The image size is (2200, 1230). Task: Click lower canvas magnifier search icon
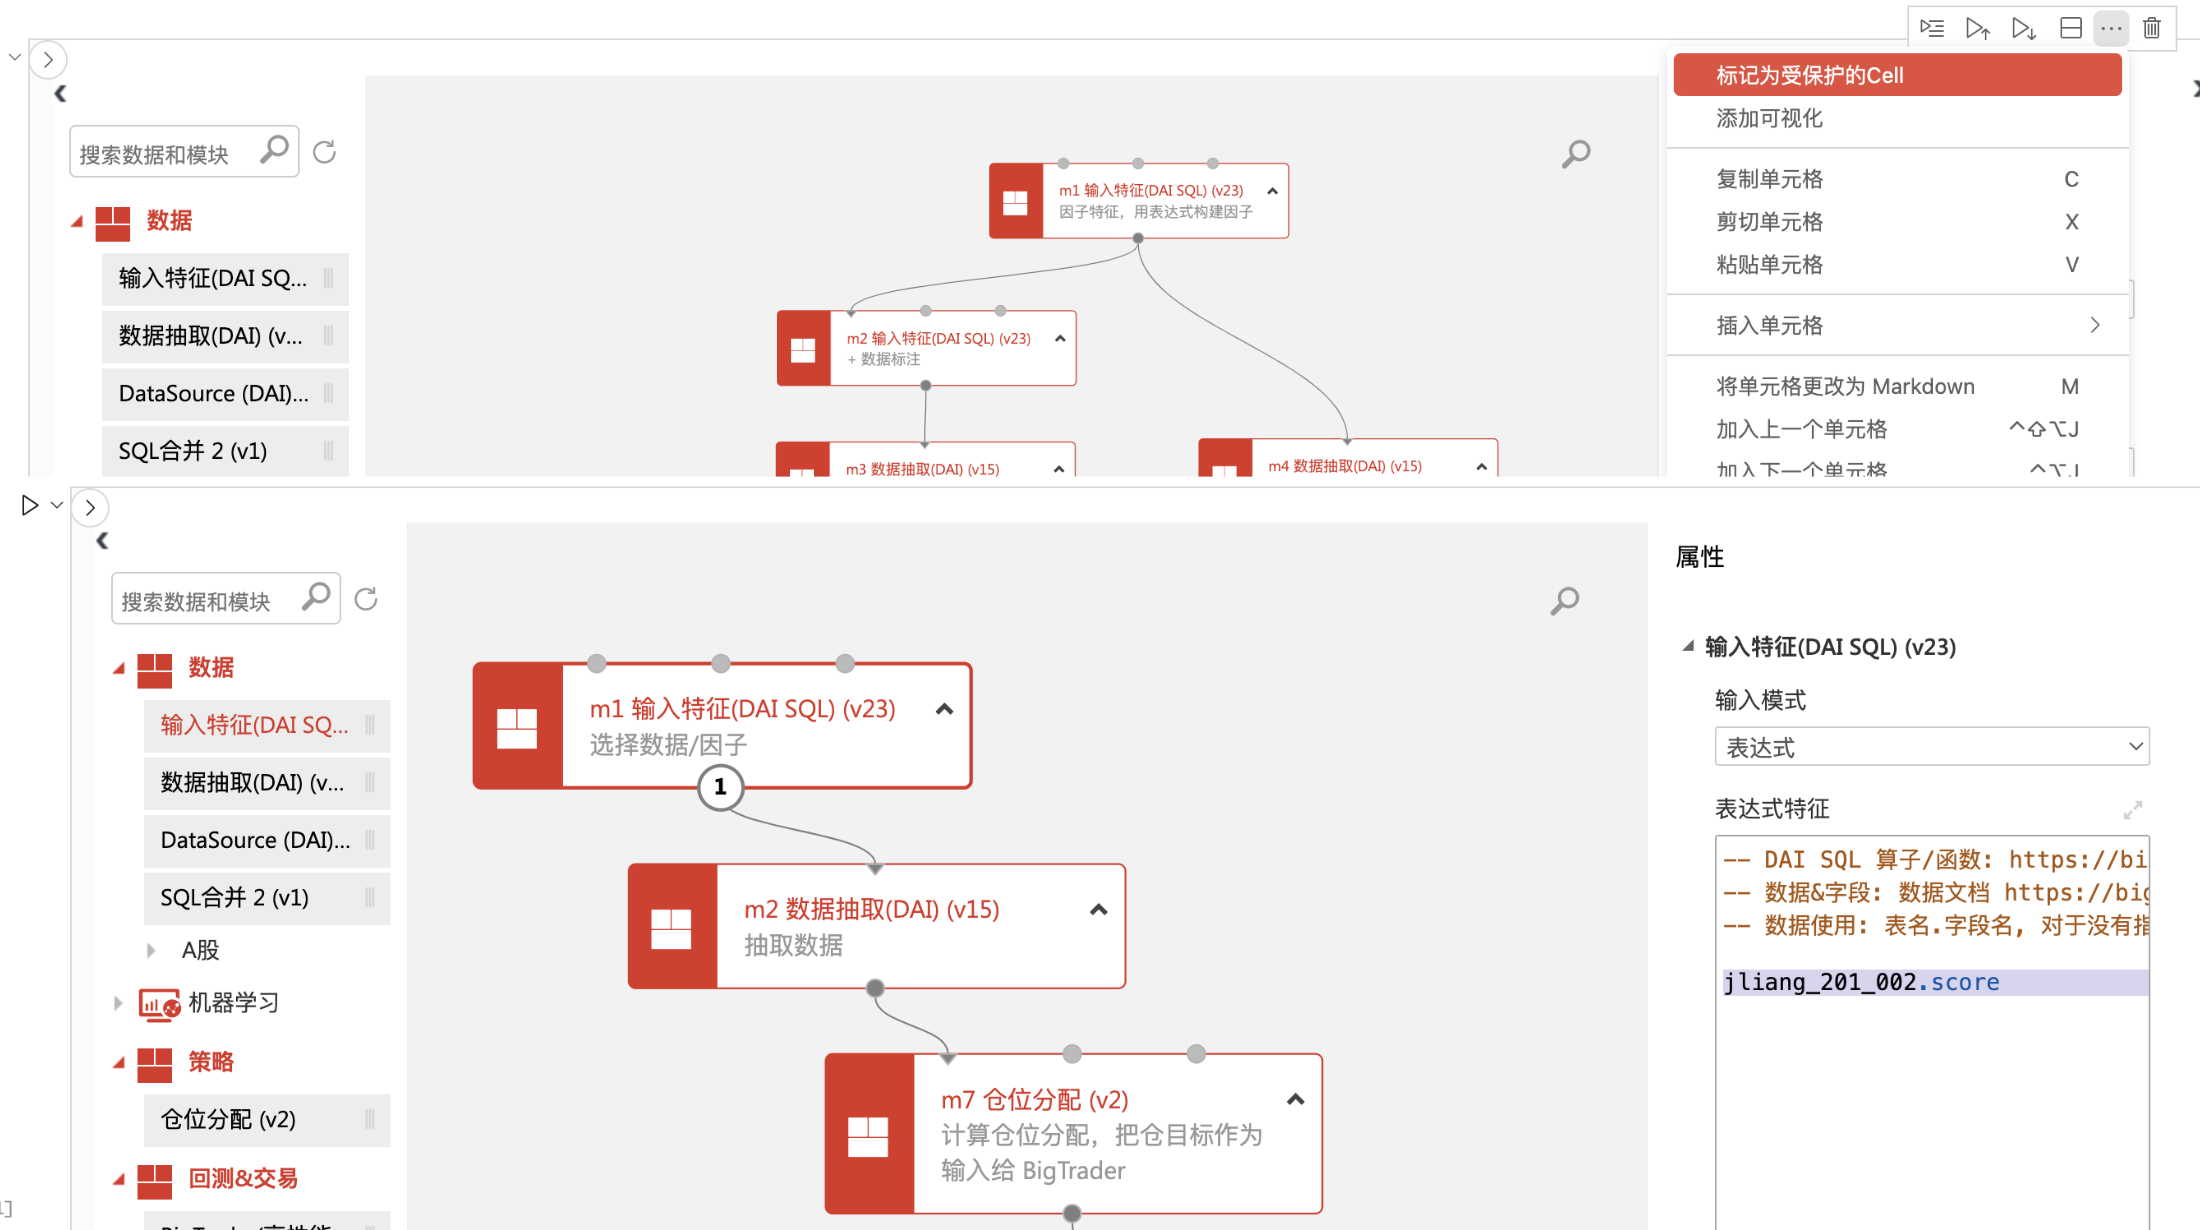[x=1565, y=600]
